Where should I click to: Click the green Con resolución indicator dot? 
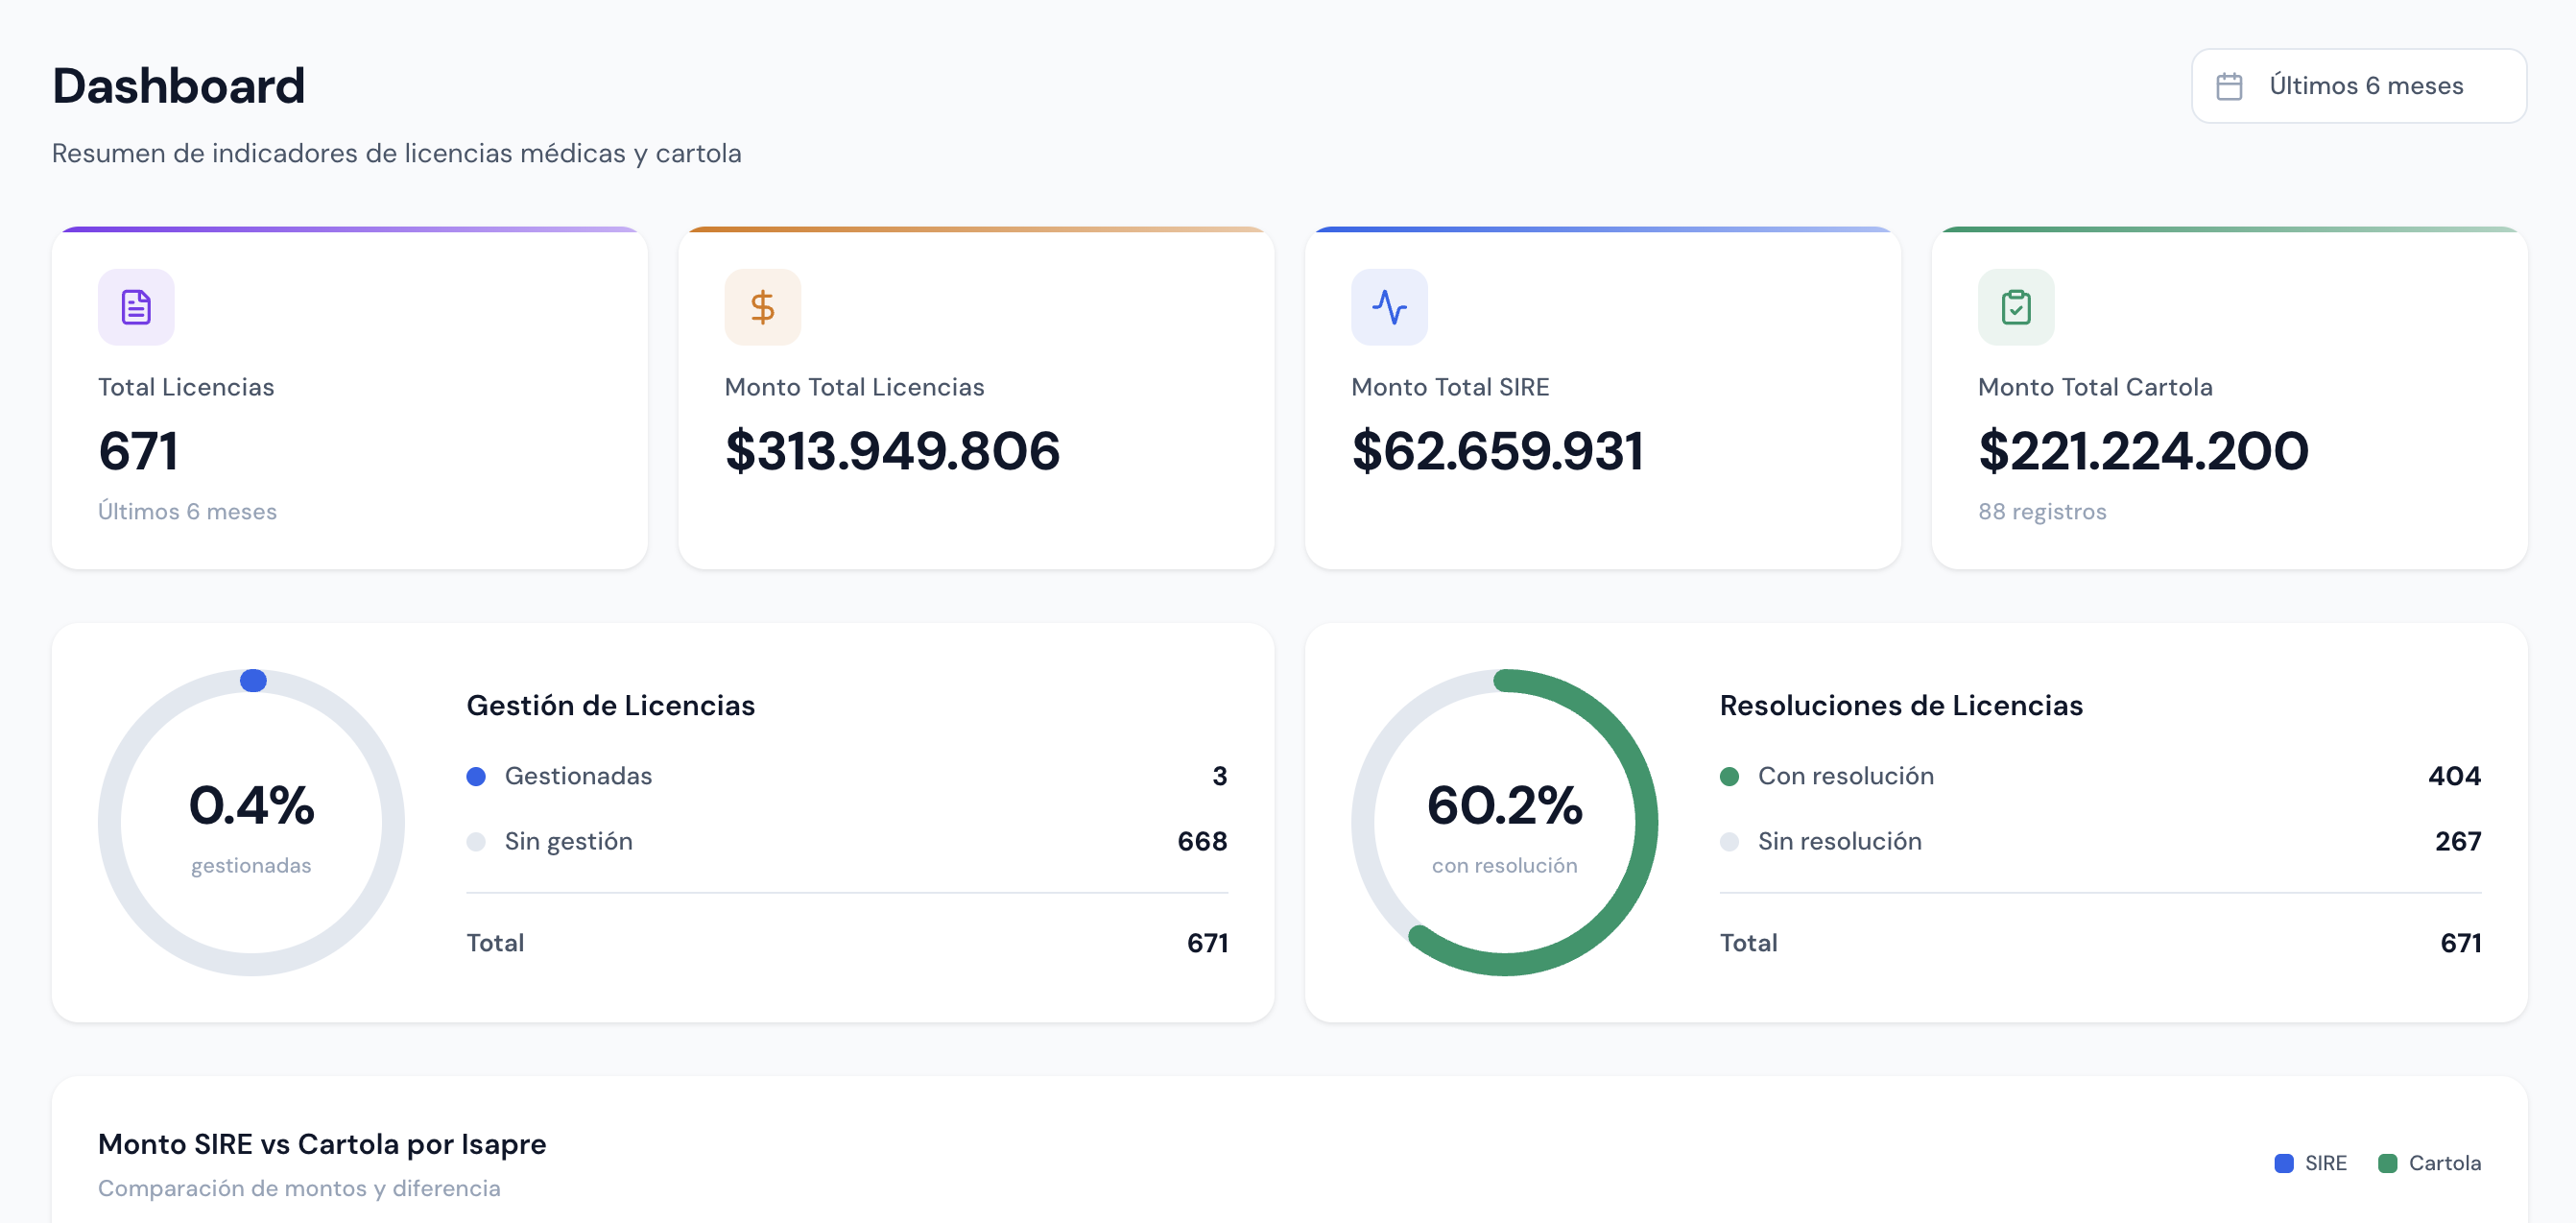click(1729, 776)
